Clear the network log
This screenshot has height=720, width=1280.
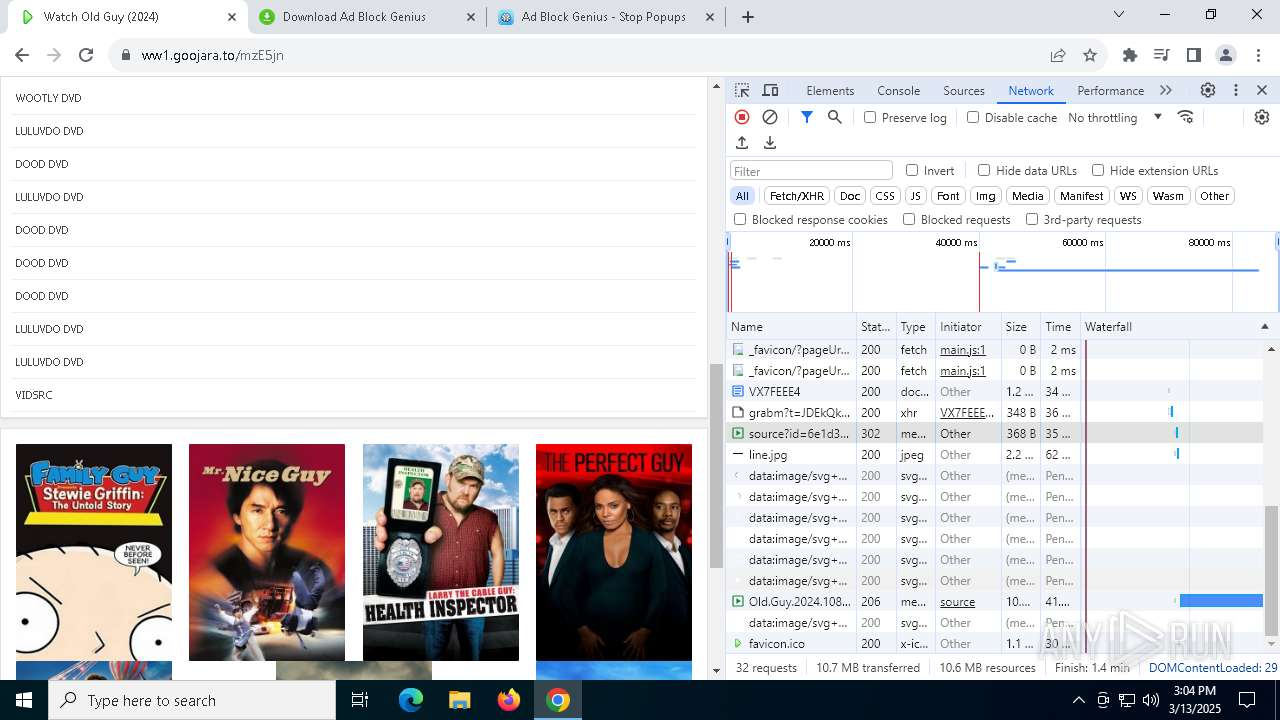pos(770,117)
